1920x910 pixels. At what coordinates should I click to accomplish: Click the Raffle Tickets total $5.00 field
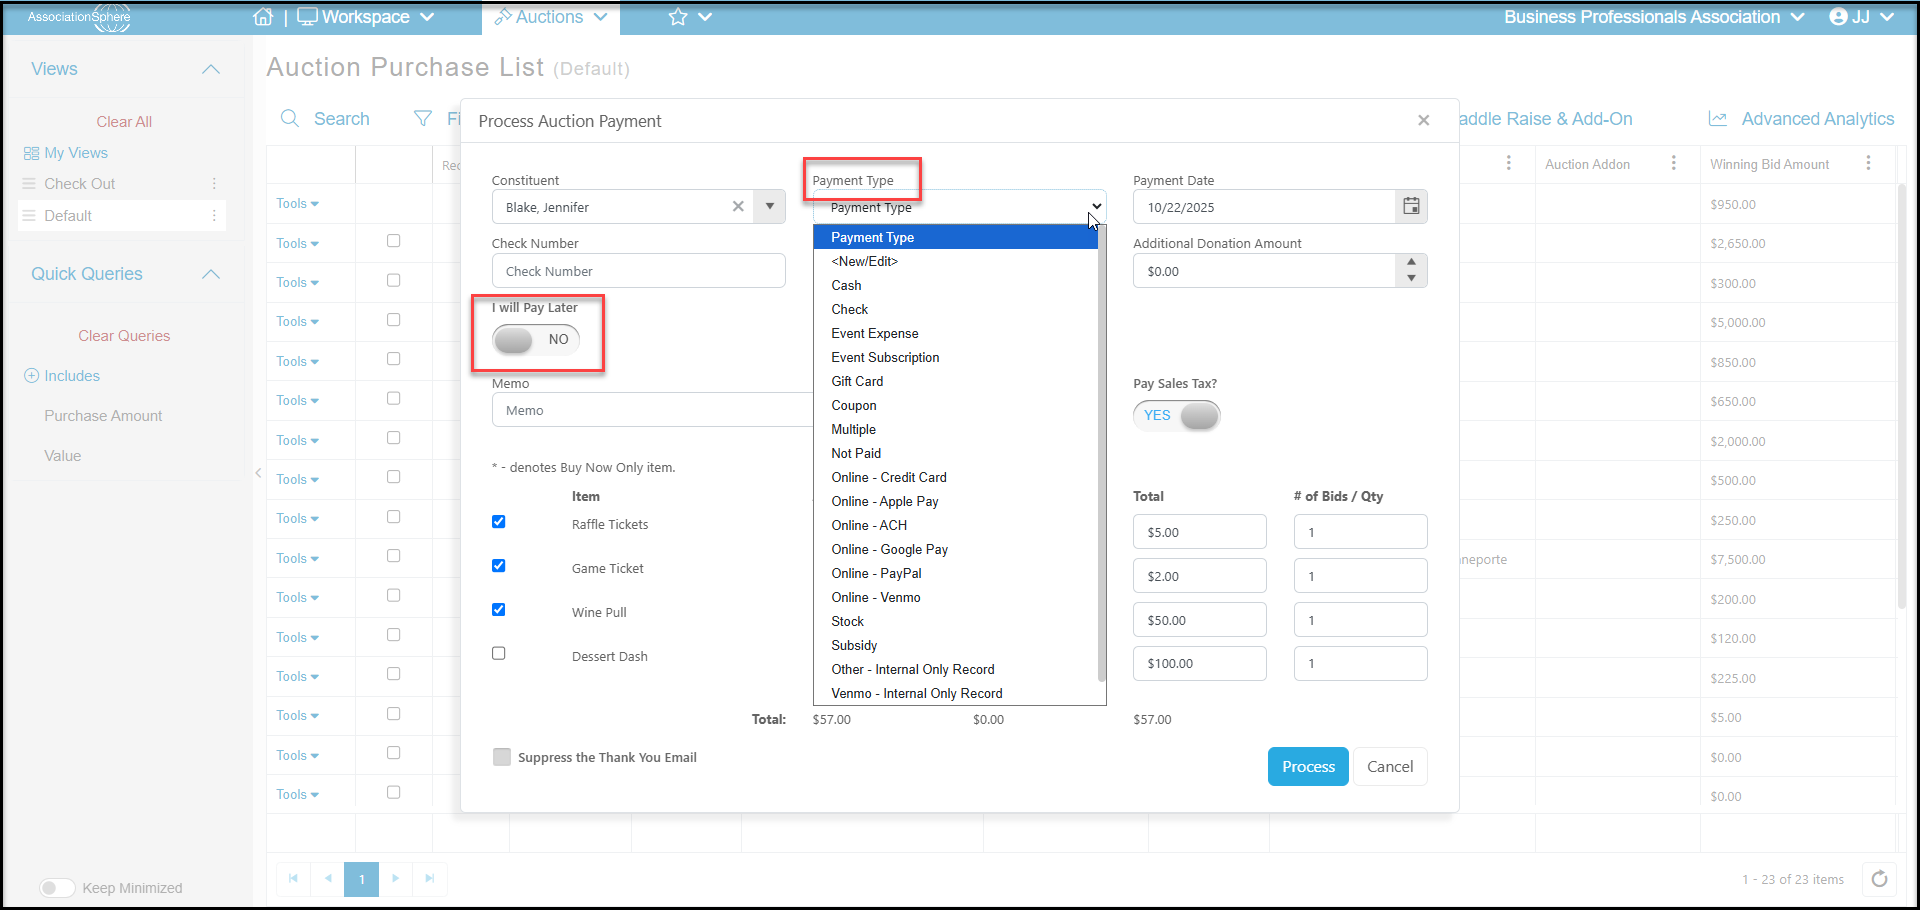[x=1200, y=532]
